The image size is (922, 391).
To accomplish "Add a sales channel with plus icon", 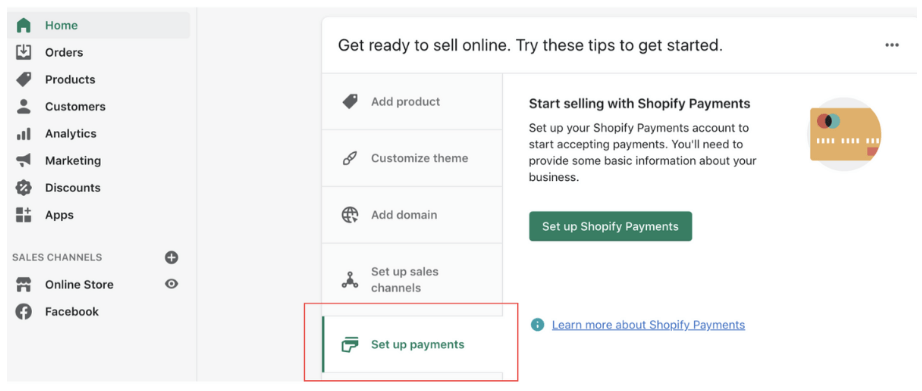I will click(x=171, y=257).
